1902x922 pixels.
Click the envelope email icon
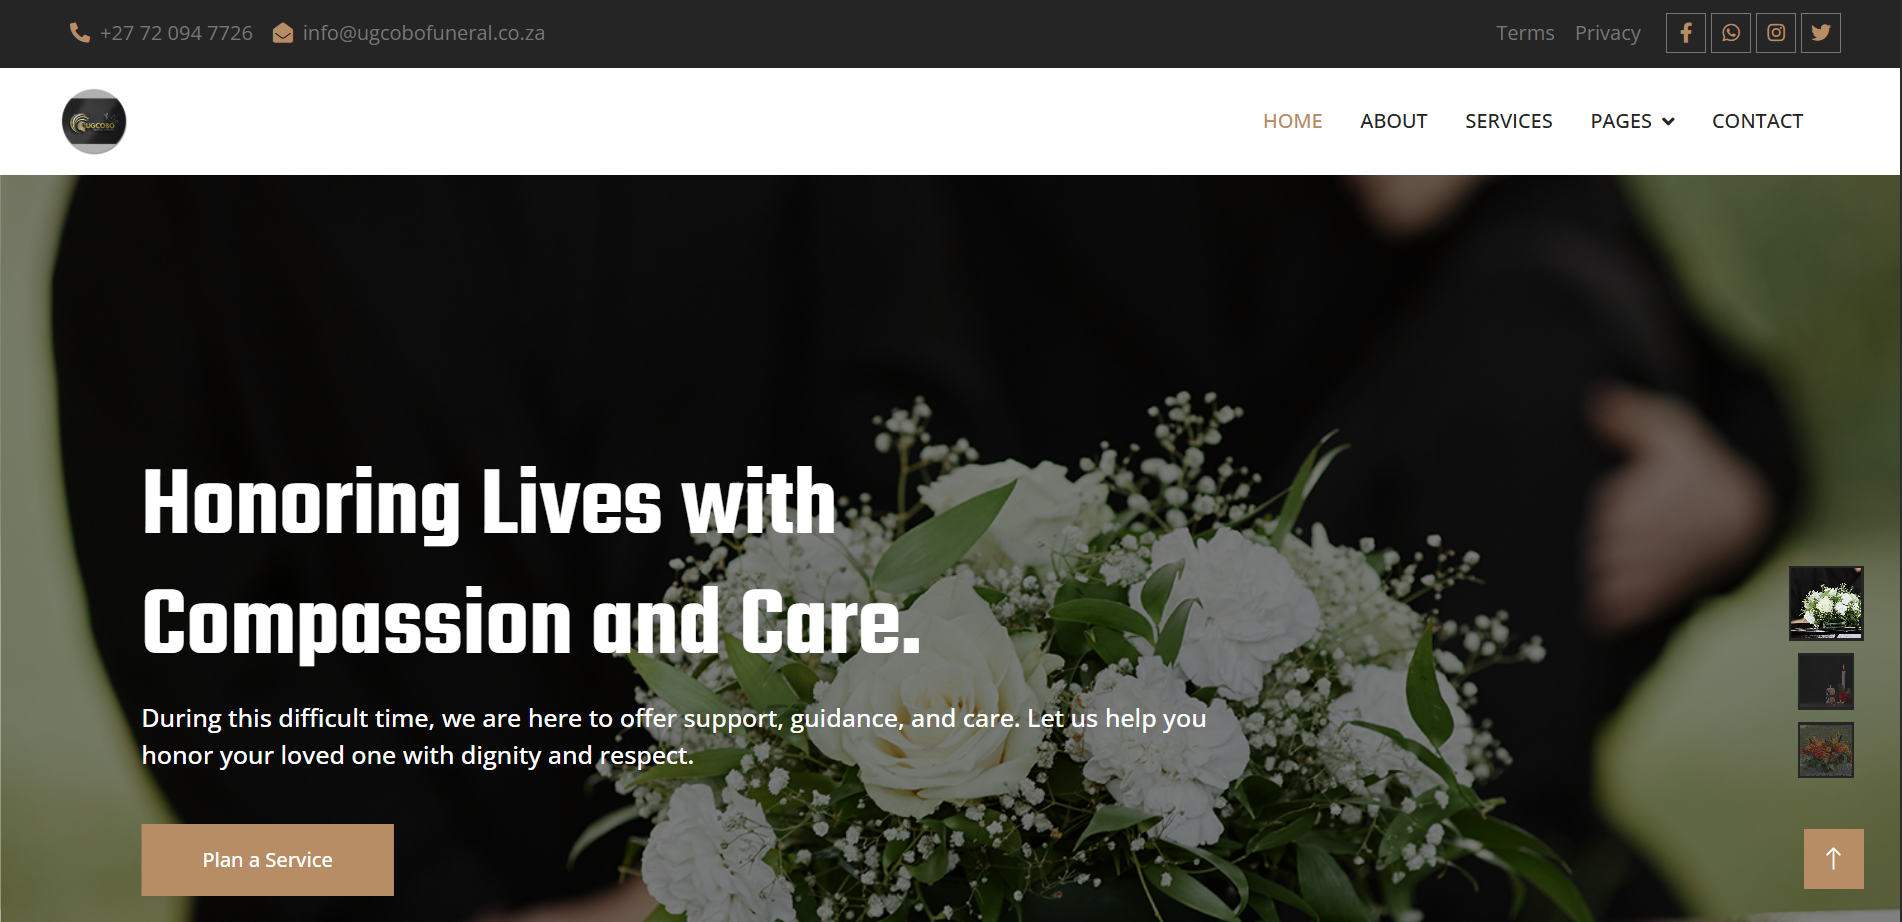283,33
